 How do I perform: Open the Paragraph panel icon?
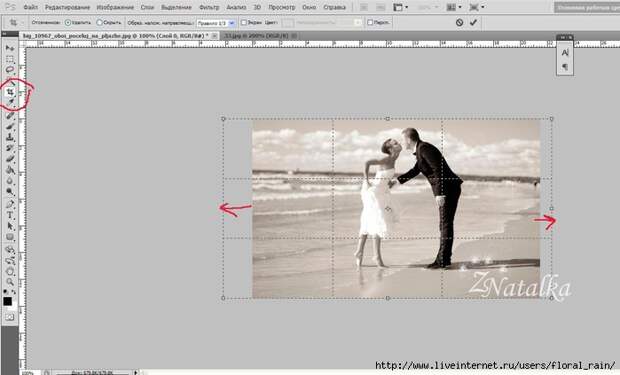(565, 67)
